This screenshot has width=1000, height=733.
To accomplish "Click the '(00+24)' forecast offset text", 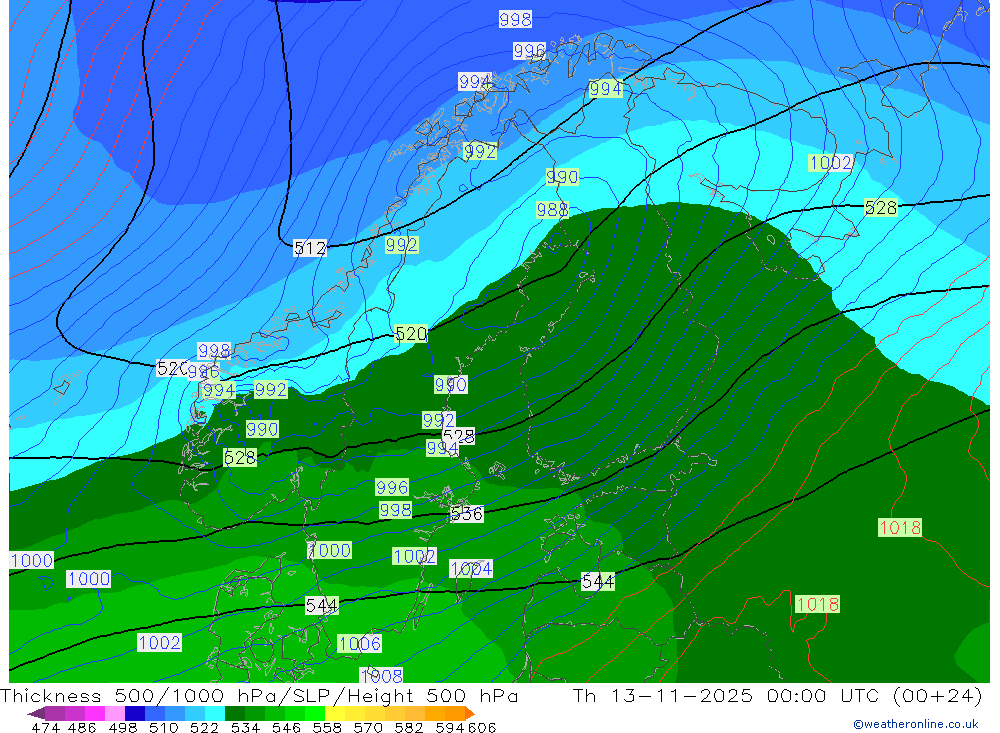I will coord(938,695).
